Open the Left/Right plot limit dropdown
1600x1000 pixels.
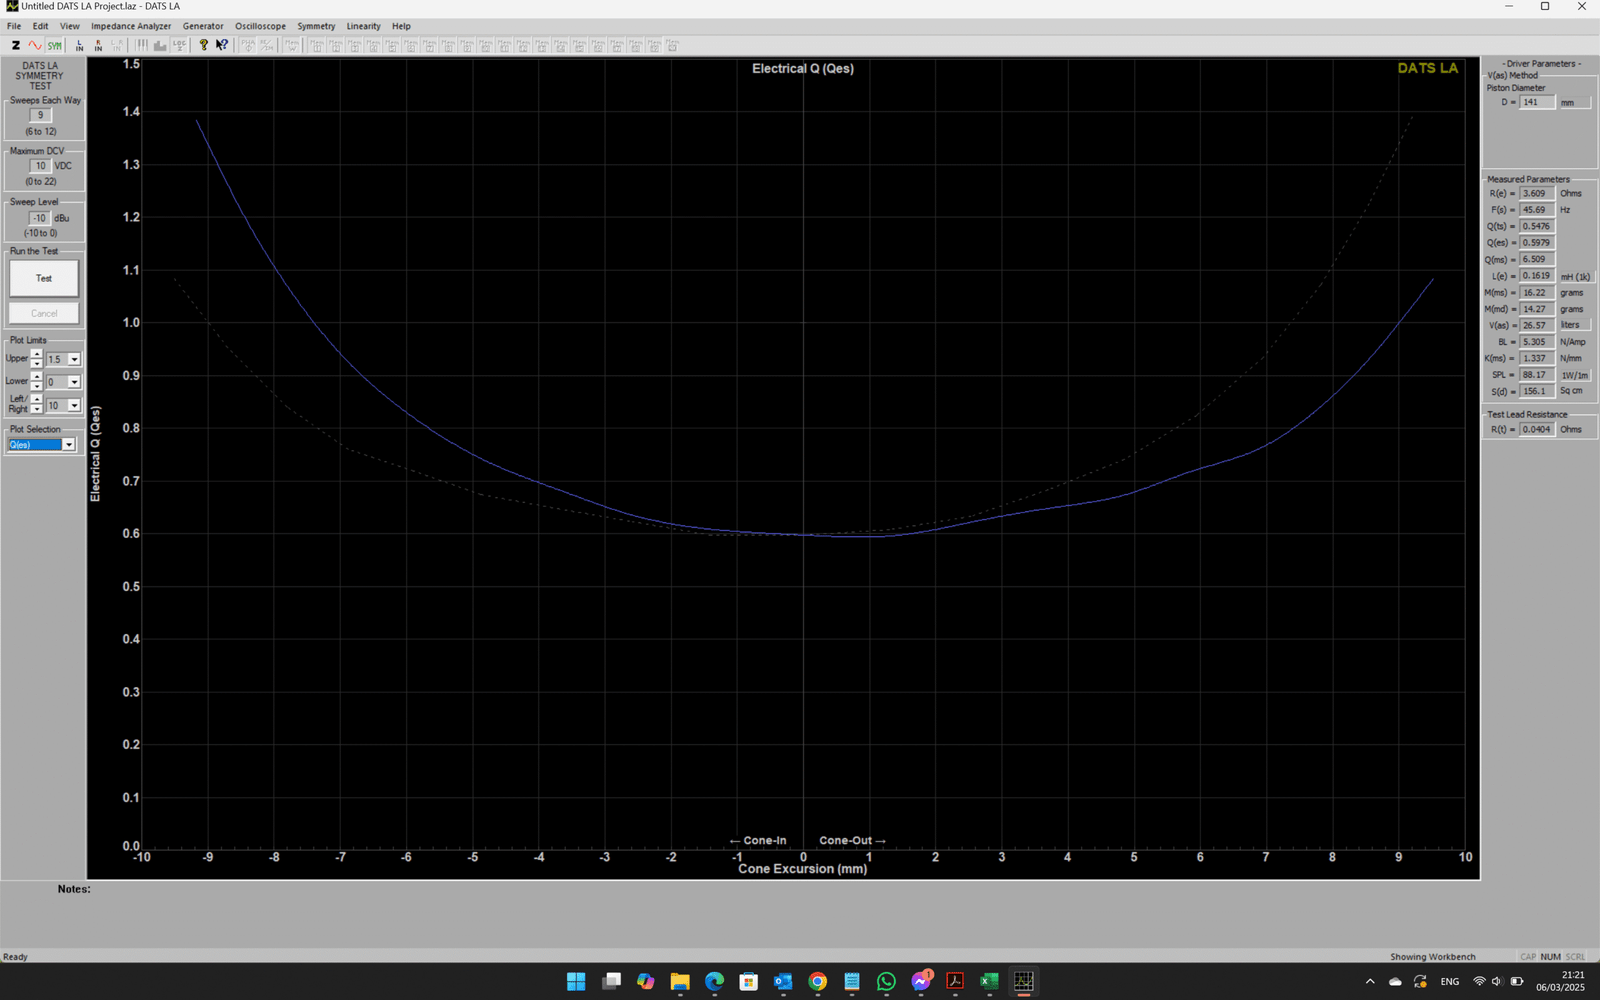tap(74, 405)
